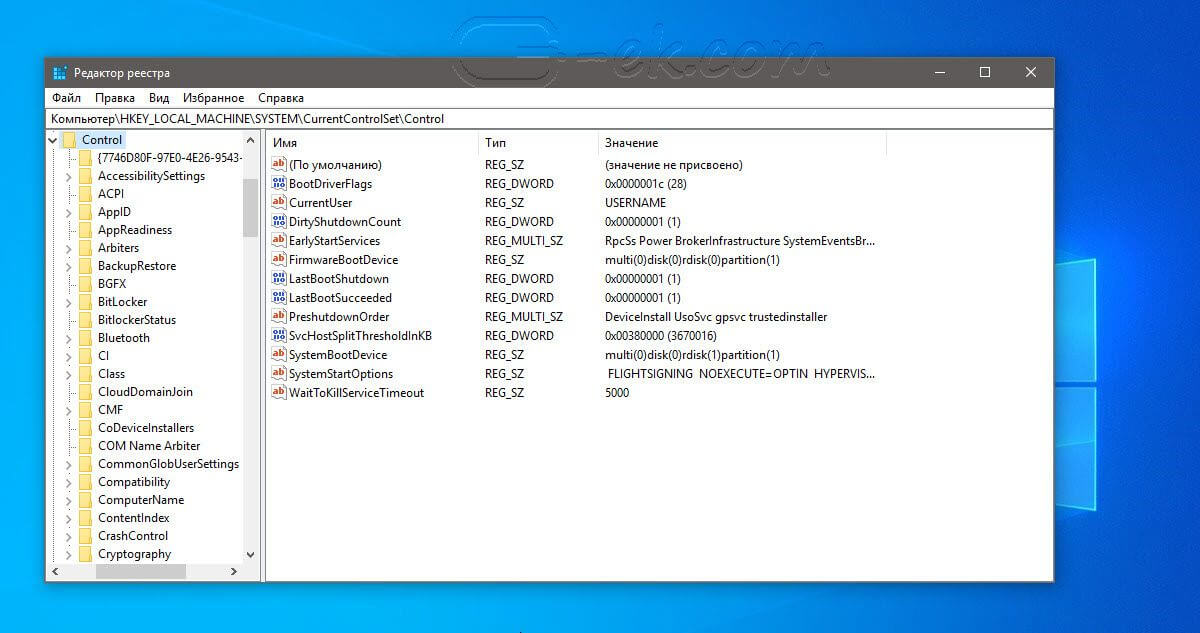Open the Файл menu
This screenshot has width=1200, height=633.
(x=66, y=98)
